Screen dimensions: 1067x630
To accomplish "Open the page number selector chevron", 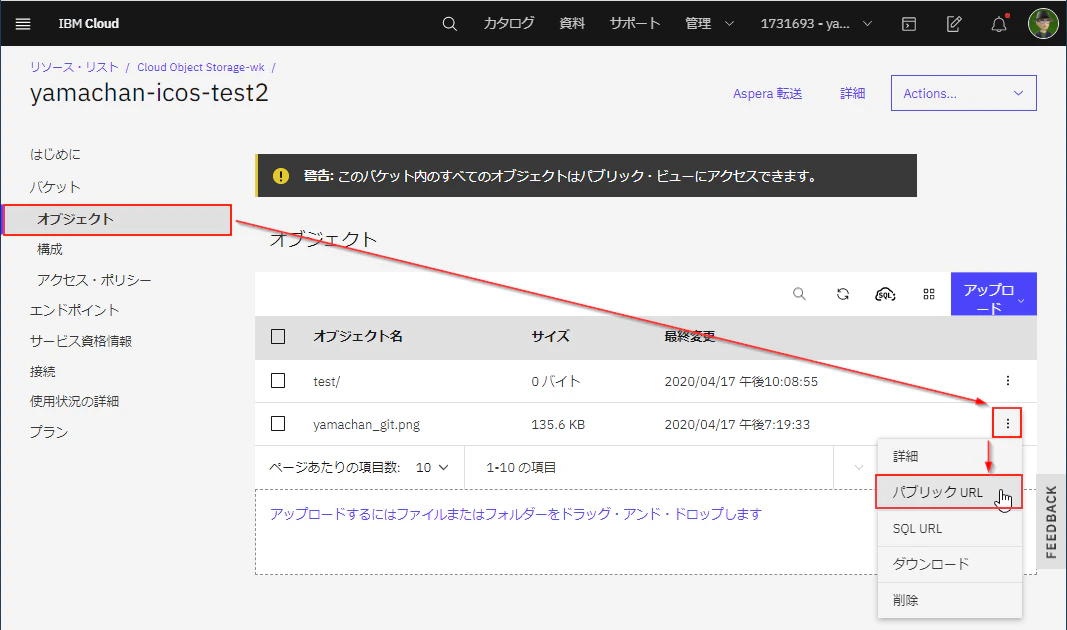I will (x=858, y=467).
